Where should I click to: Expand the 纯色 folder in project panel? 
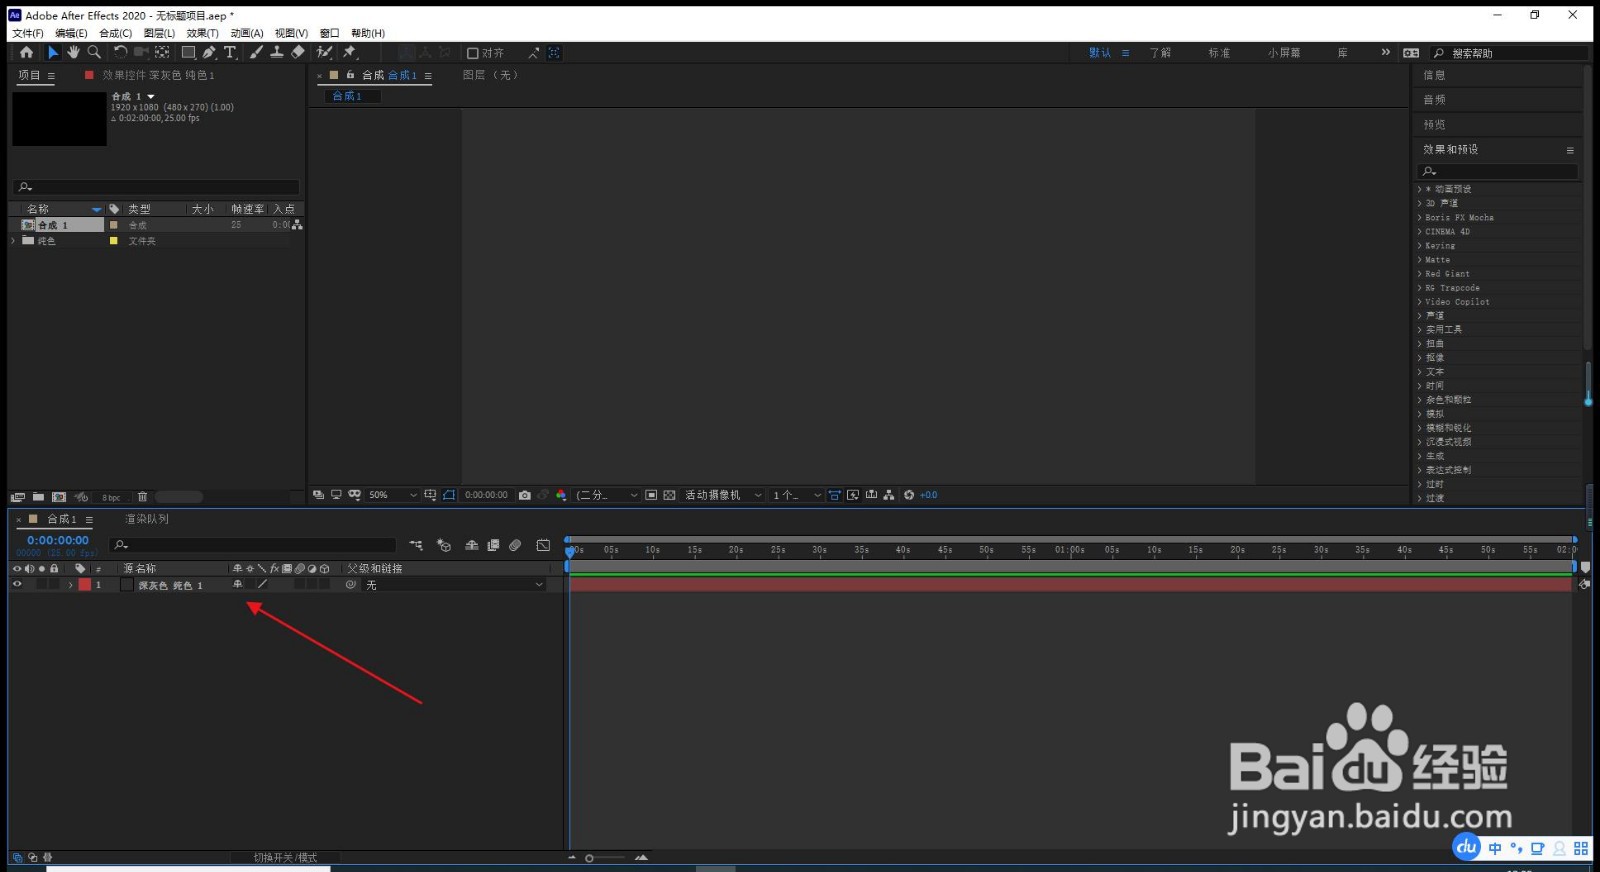pos(13,241)
